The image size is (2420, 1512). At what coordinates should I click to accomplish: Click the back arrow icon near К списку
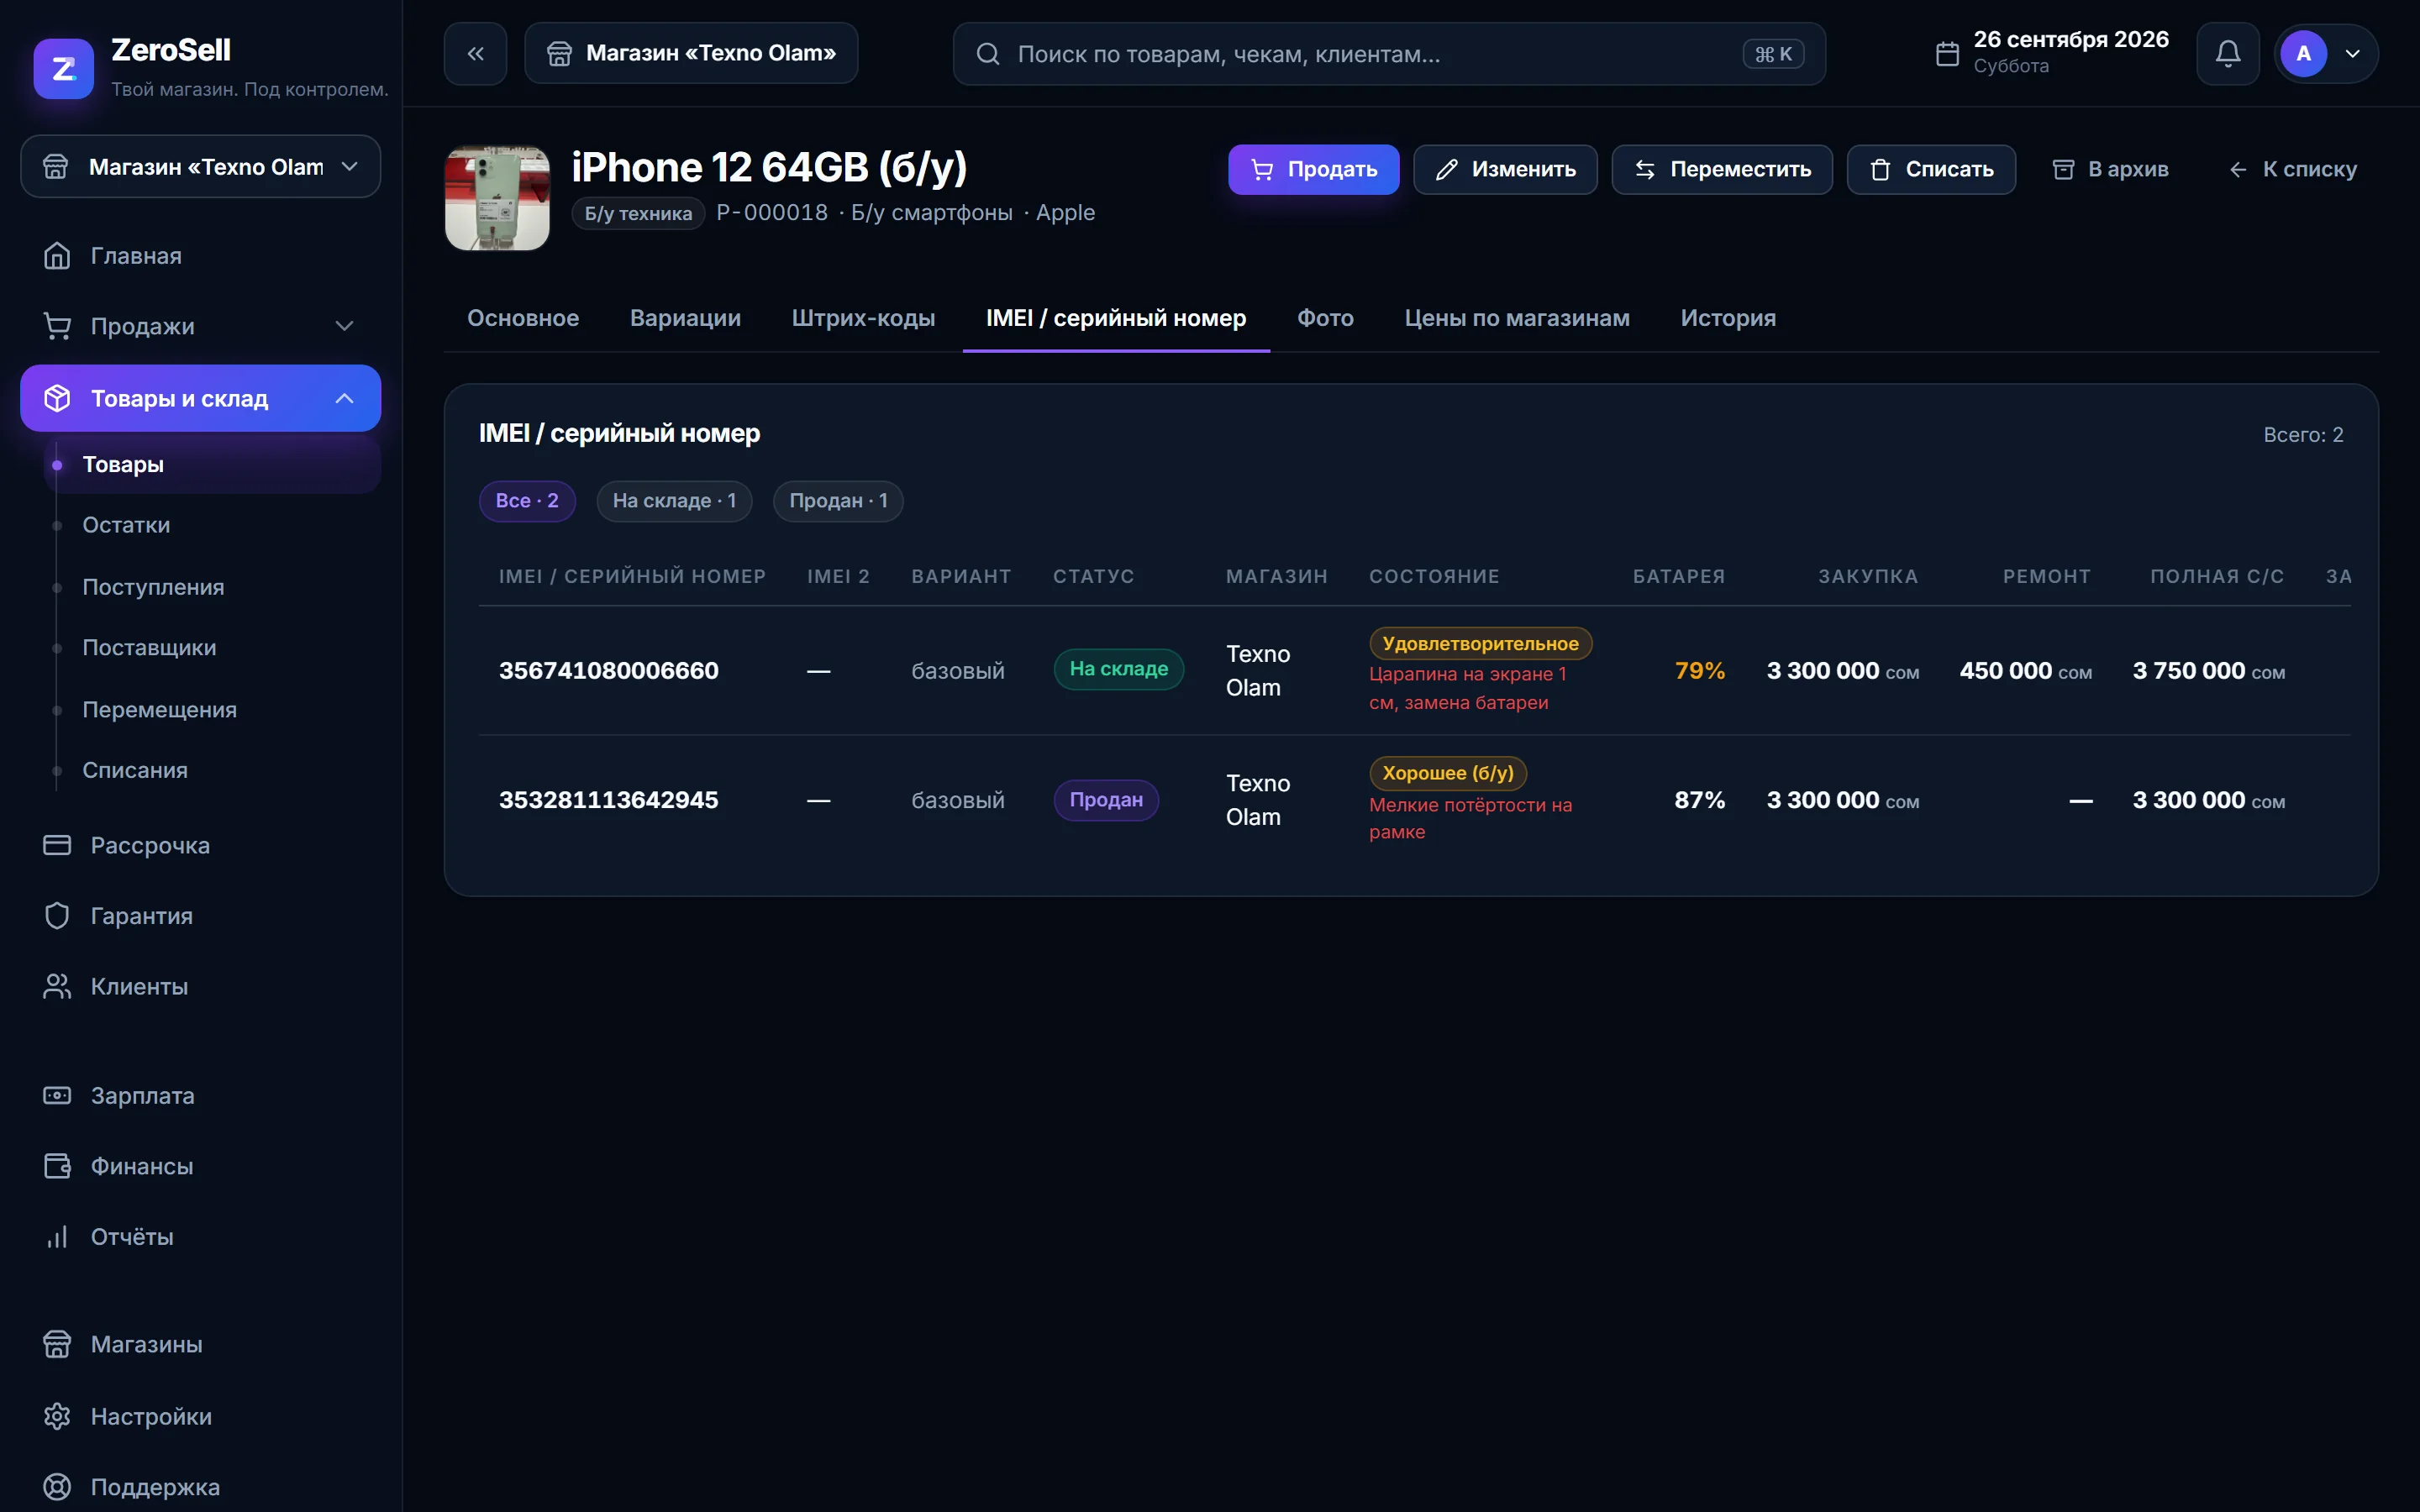2238,170
